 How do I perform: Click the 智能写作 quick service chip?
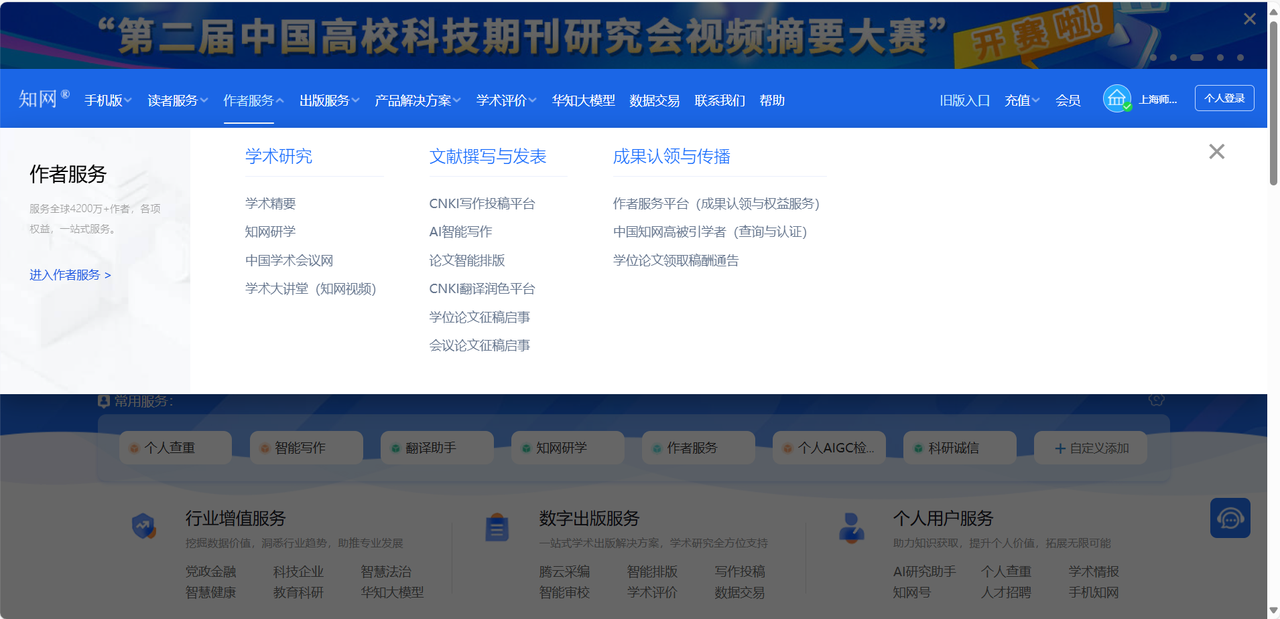tap(306, 448)
